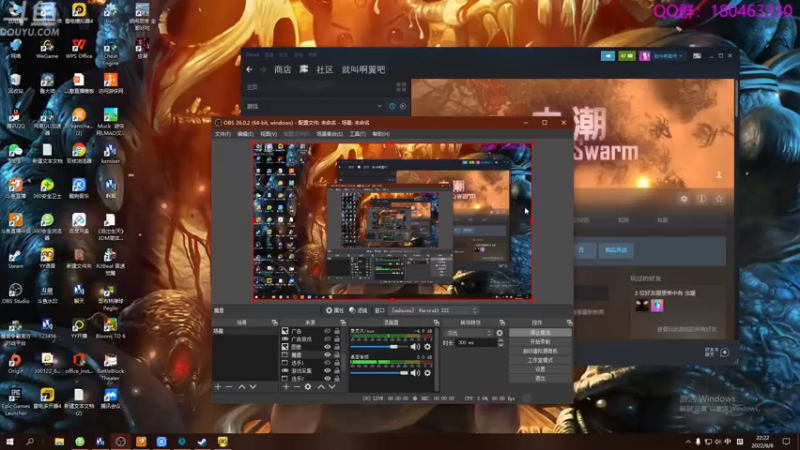Open Steam announcements megaphone icon
Screen dimensions: 800x450
608,56
